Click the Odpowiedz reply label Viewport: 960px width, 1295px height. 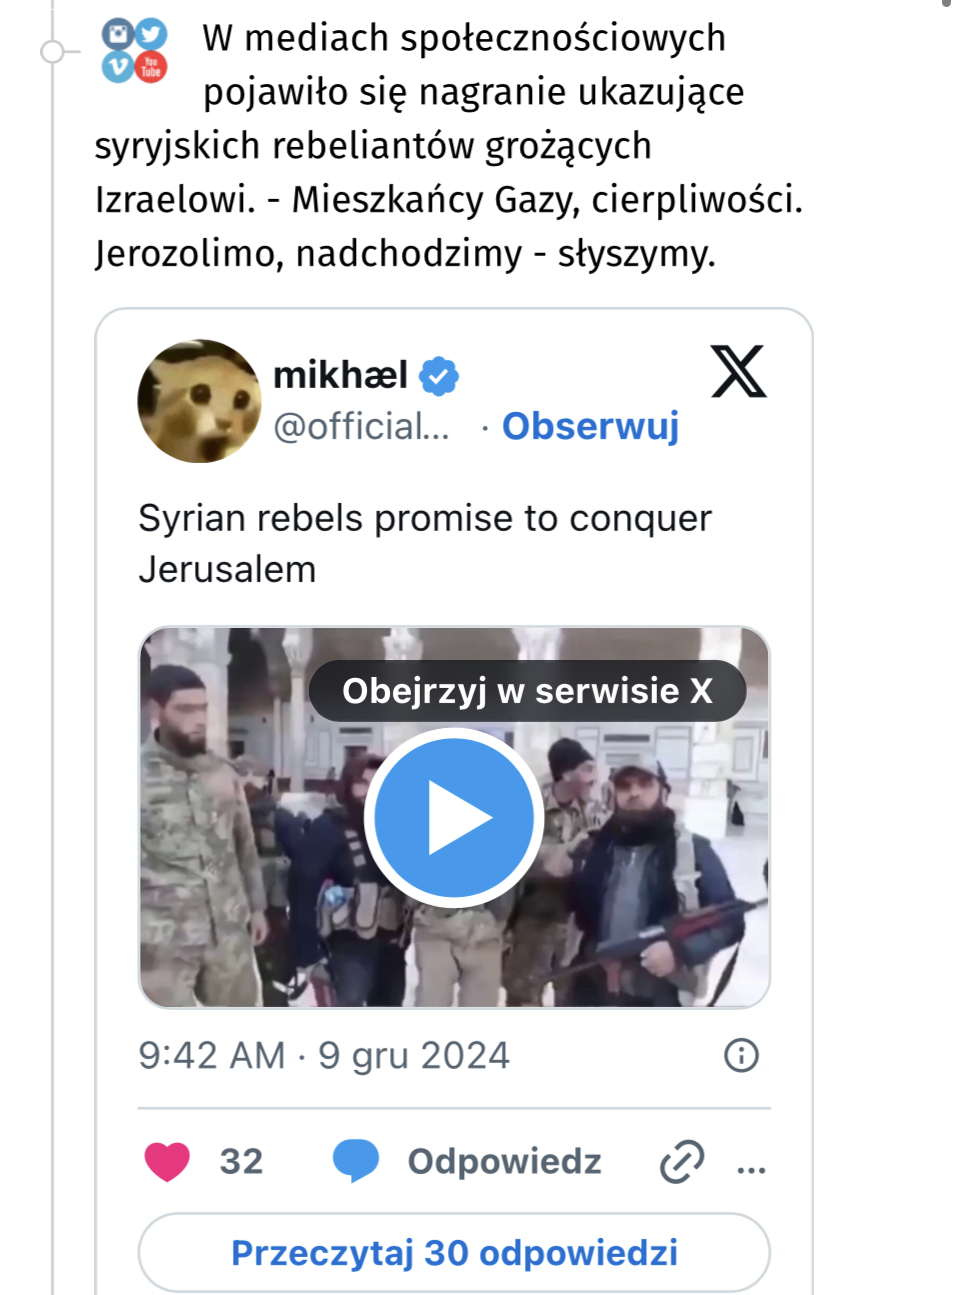(x=504, y=1162)
